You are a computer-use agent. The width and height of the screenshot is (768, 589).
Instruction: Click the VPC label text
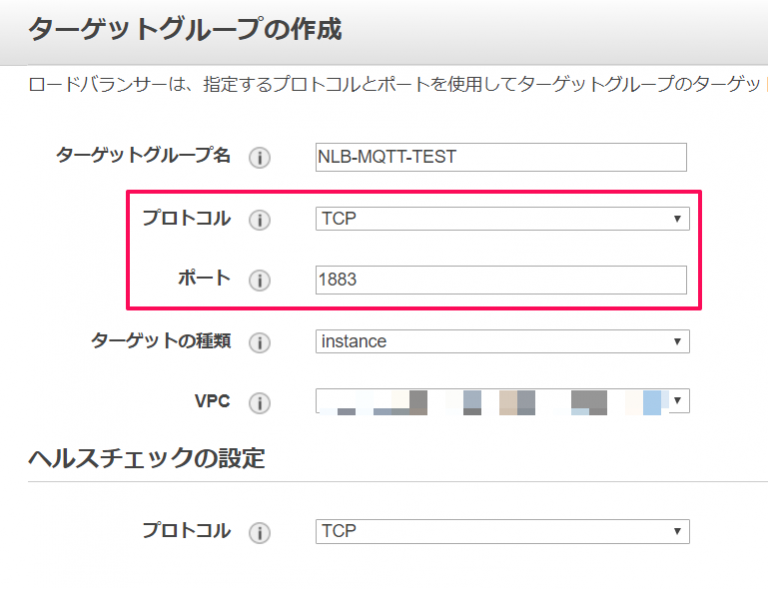point(213,401)
